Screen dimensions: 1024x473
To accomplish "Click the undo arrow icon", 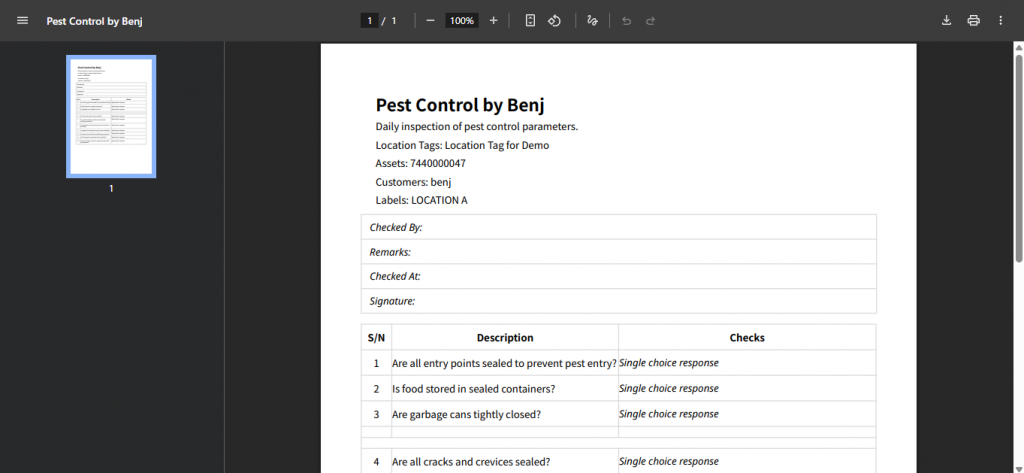I will [626, 21].
